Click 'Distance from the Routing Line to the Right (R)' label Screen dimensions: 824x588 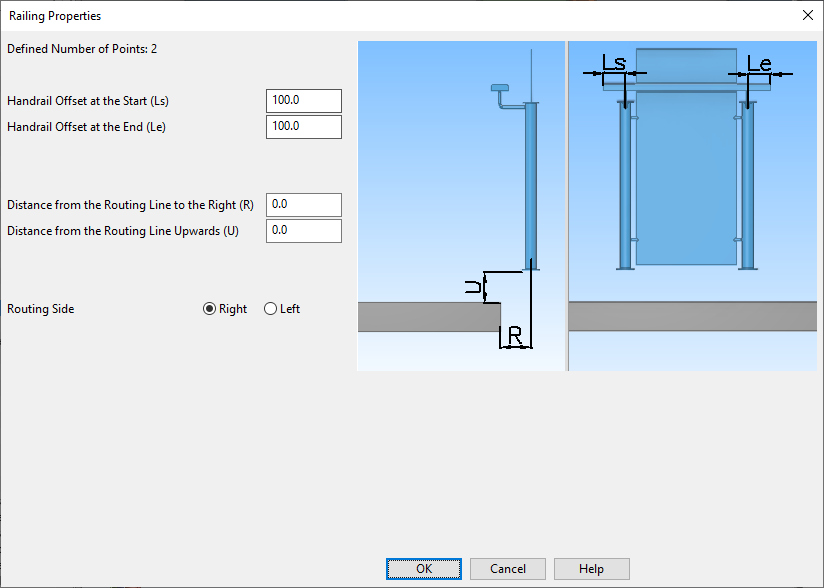coord(130,205)
